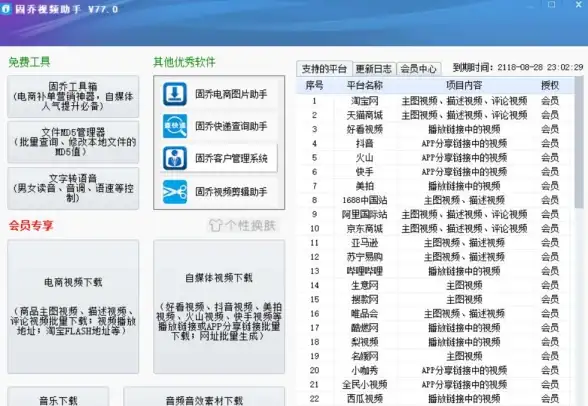Click the 固乔快递查询助手 magnifier icon
588x406 pixels.
pos(175,126)
